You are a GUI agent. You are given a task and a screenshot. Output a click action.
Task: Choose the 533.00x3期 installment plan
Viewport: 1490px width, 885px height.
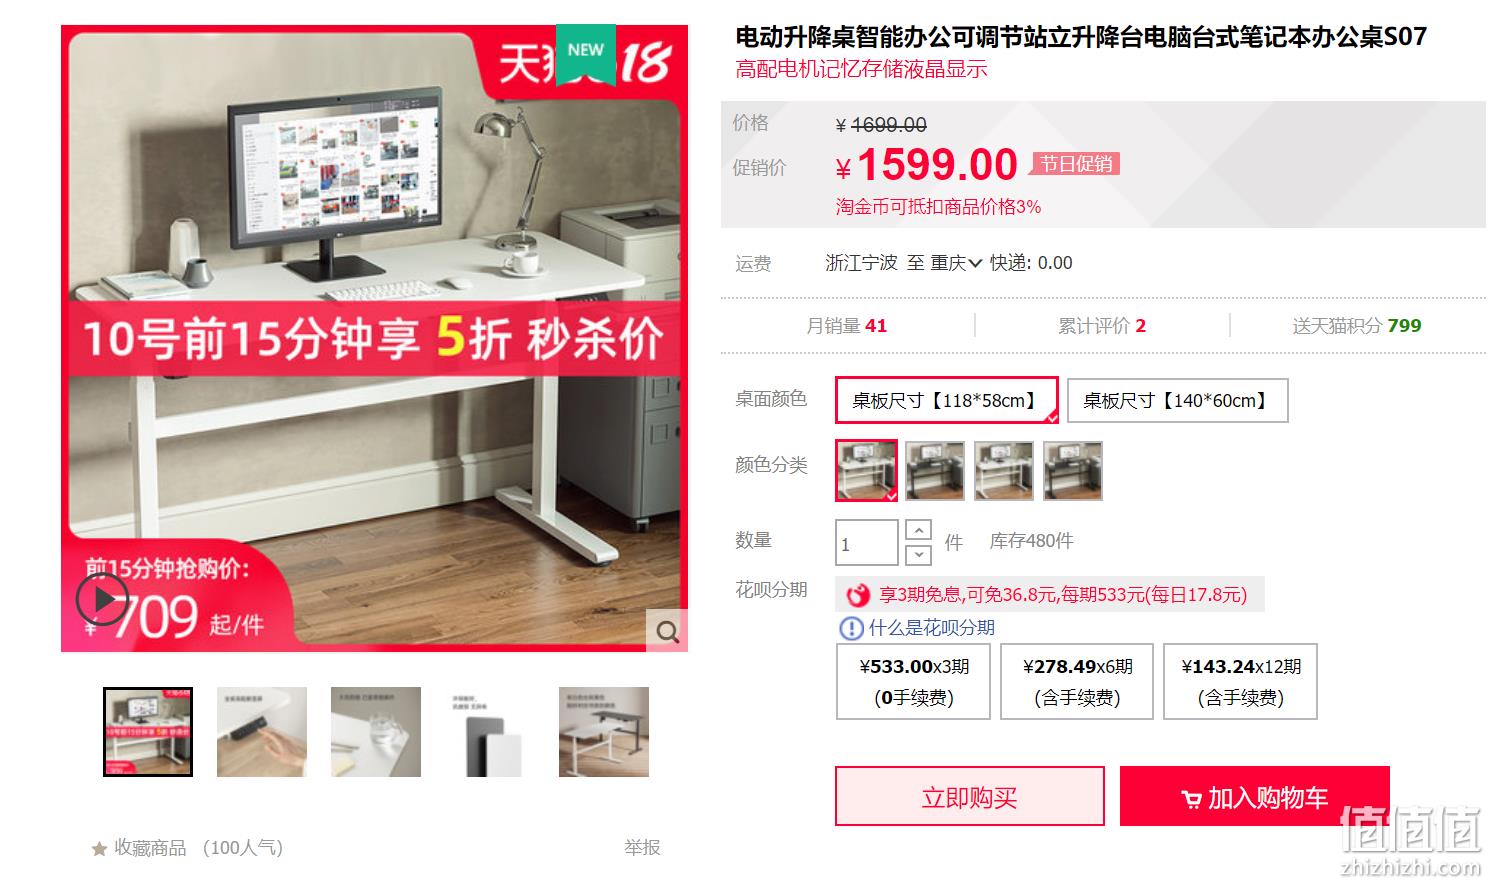tap(913, 681)
